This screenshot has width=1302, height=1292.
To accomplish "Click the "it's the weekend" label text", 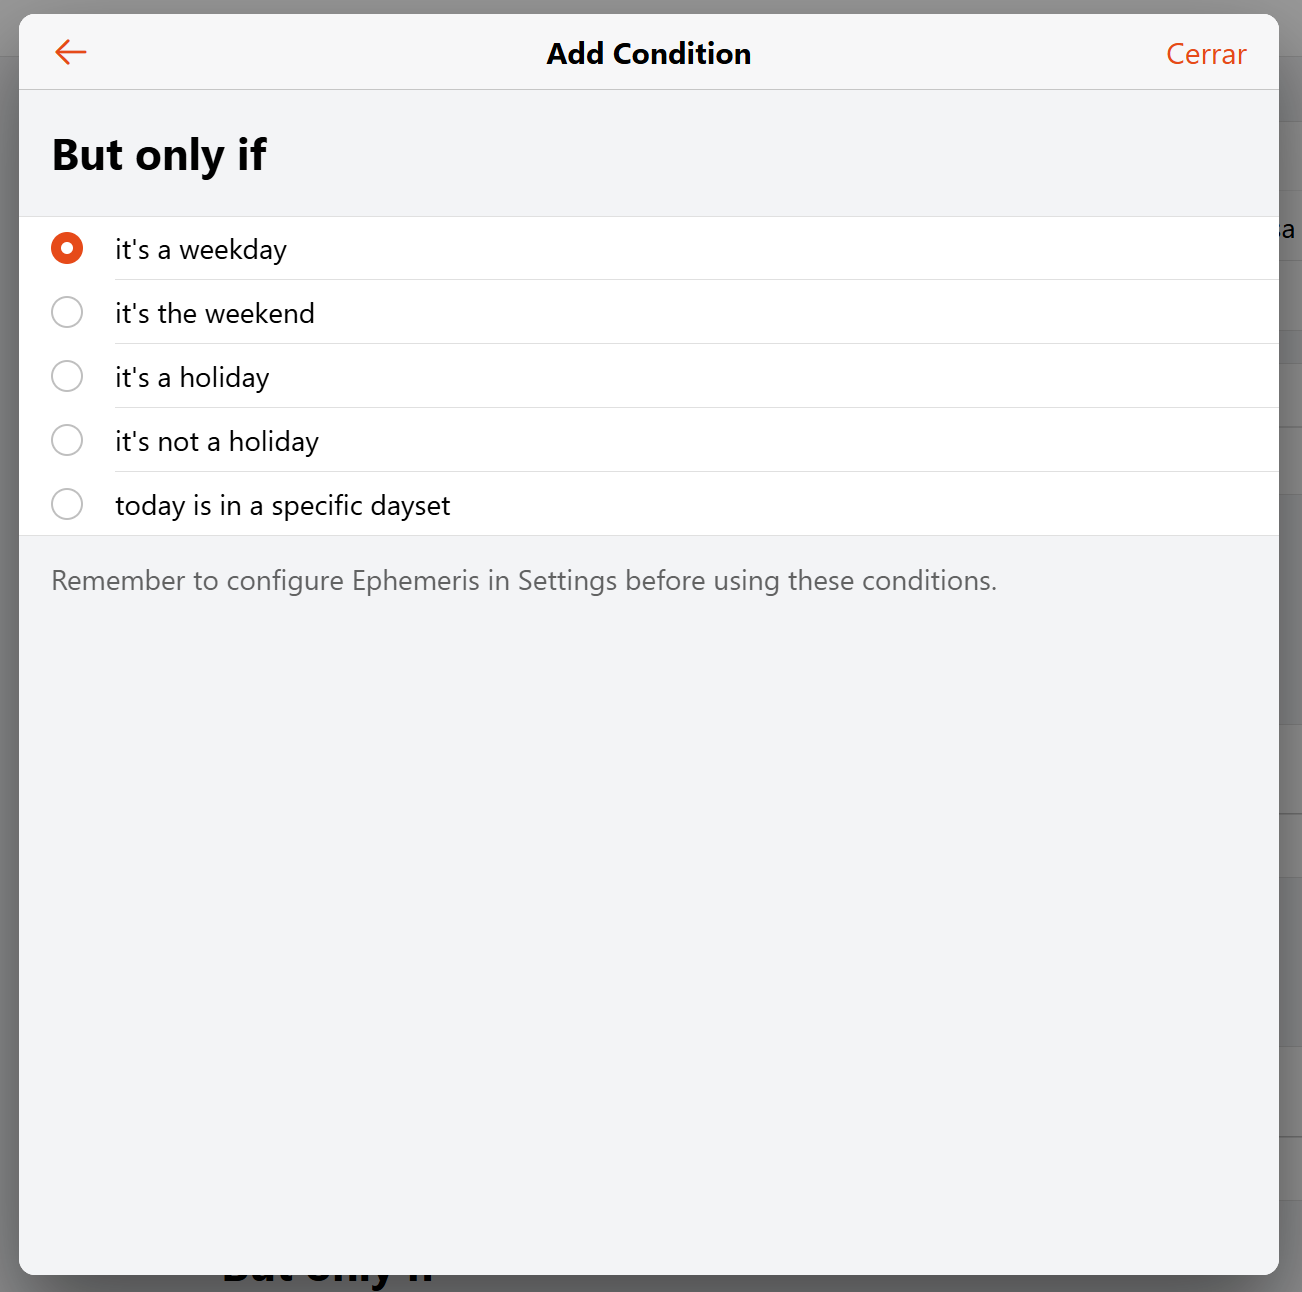I will pyautogui.click(x=214, y=314).
